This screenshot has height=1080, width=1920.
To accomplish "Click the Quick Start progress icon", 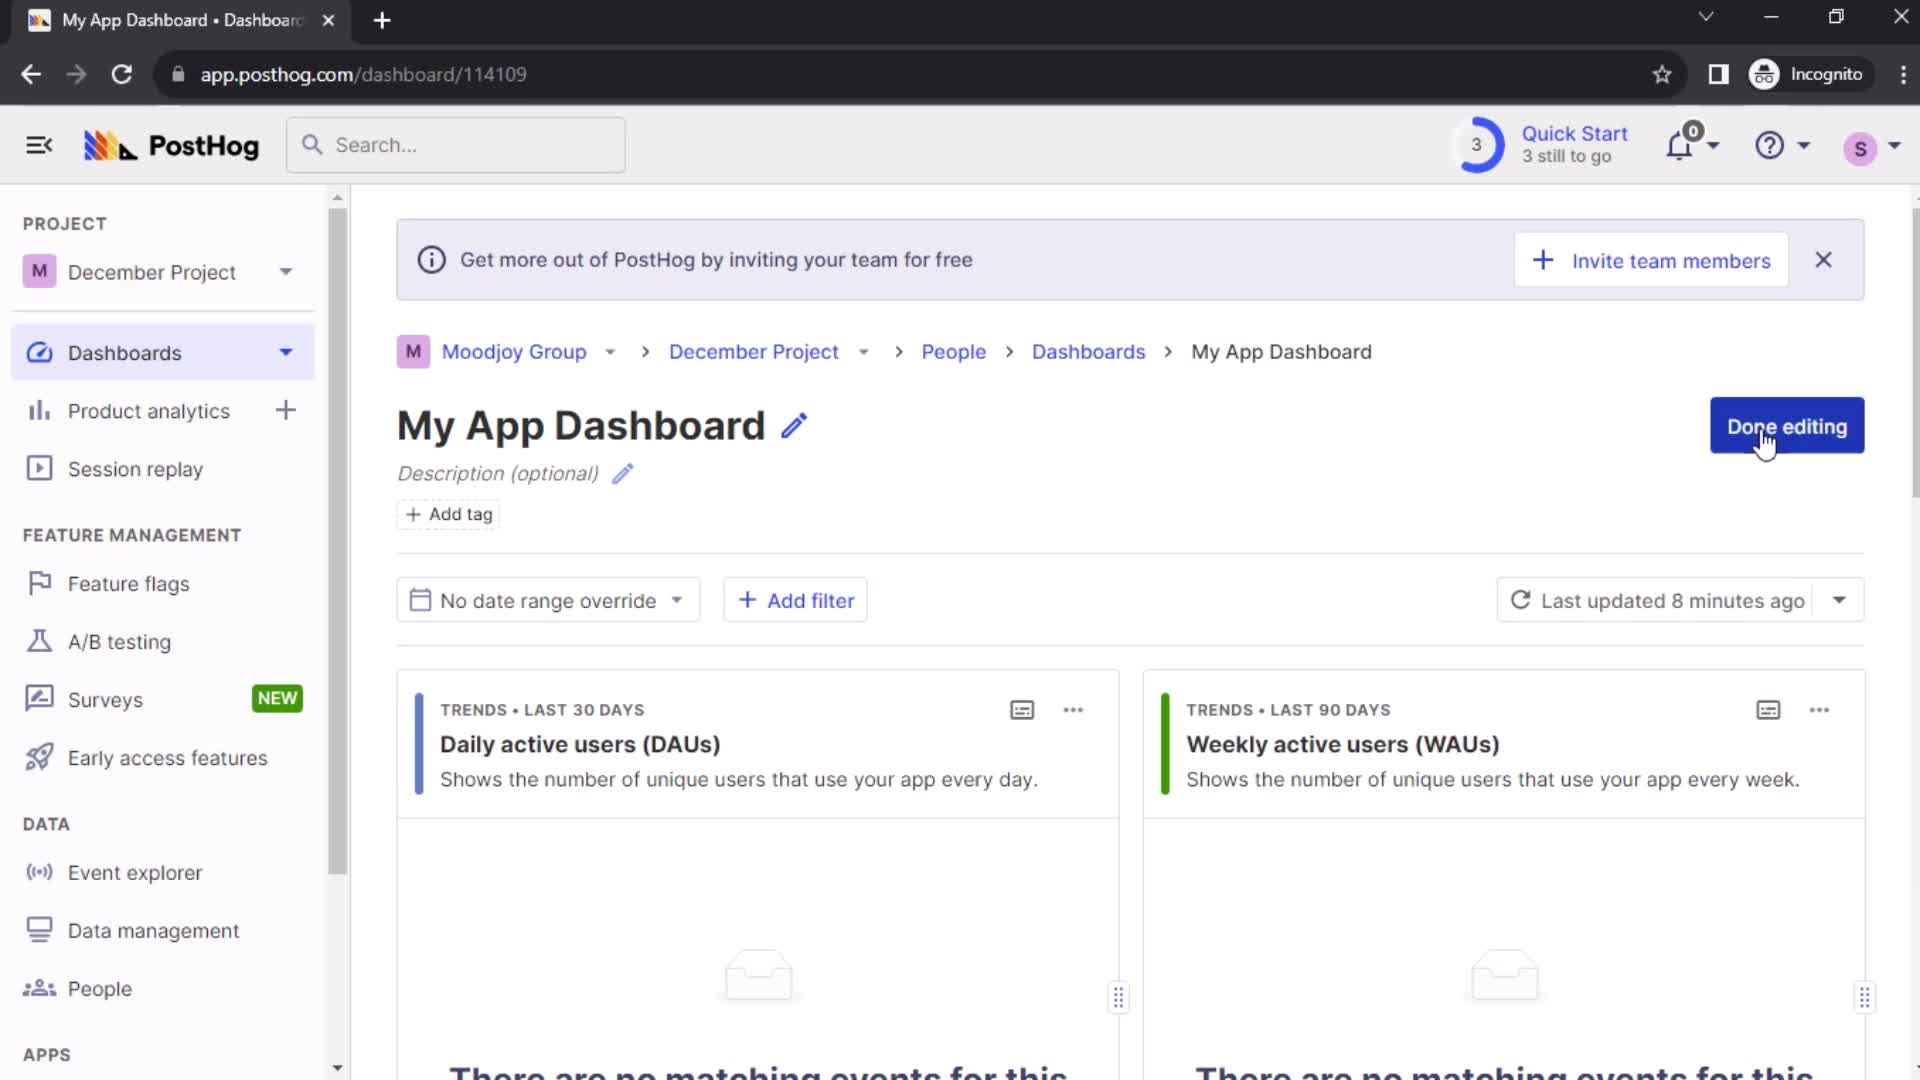I will click(1476, 145).
